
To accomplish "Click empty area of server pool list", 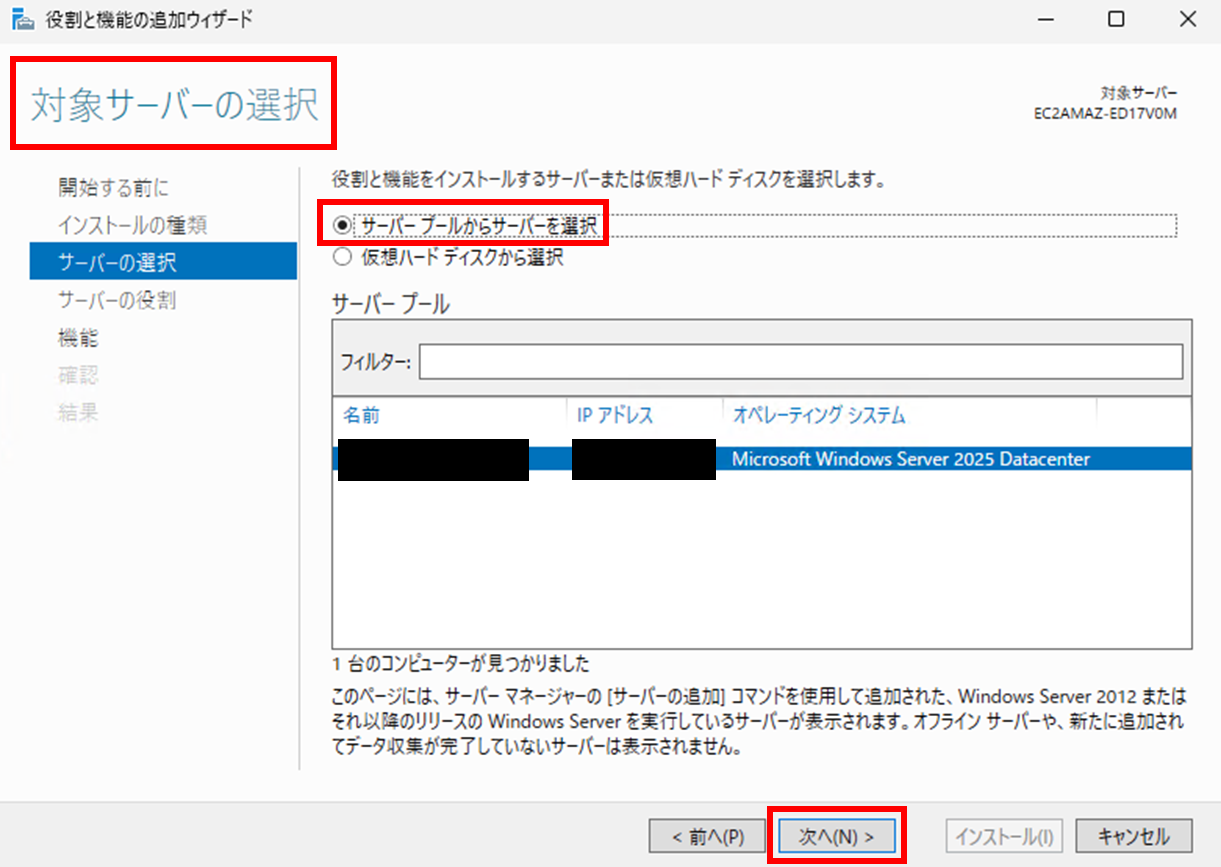I will pyautogui.click(x=760, y=570).
